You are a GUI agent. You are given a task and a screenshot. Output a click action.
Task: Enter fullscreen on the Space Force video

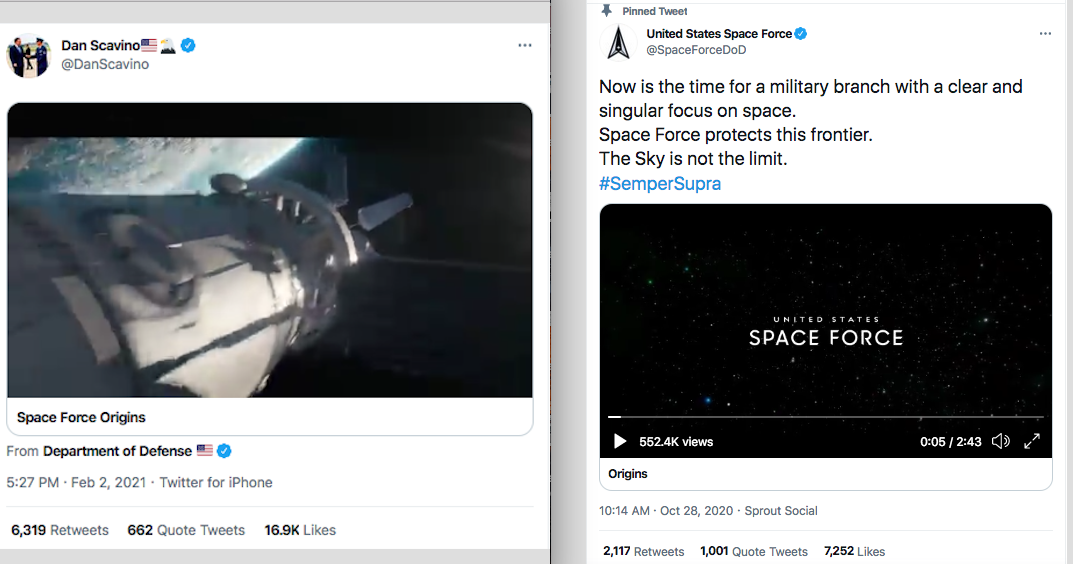click(1032, 441)
